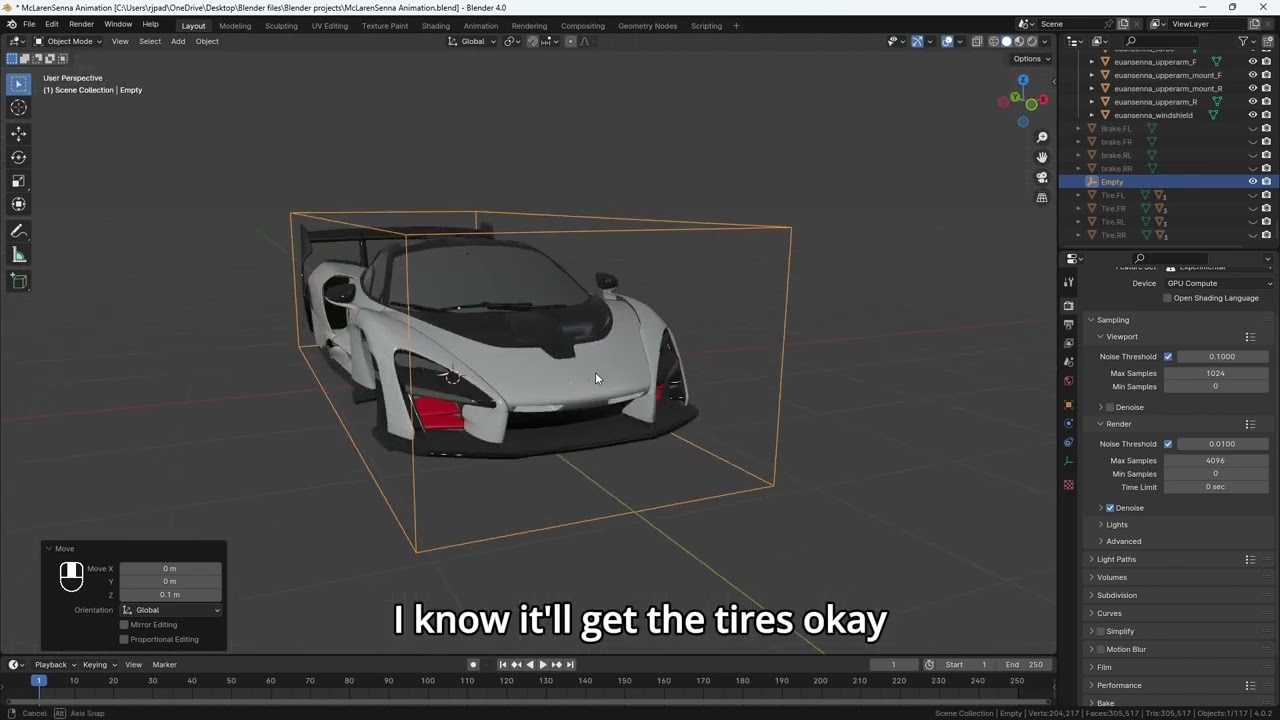Click the viewport zoom magnifier icon
1280x720 pixels.
pyautogui.click(x=1042, y=137)
